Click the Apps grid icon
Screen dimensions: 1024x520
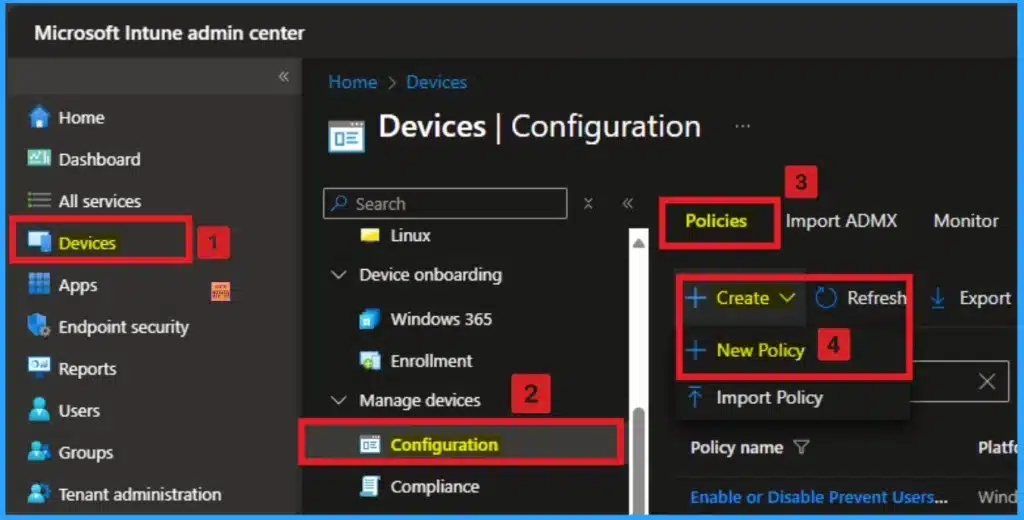pos(39,284)
